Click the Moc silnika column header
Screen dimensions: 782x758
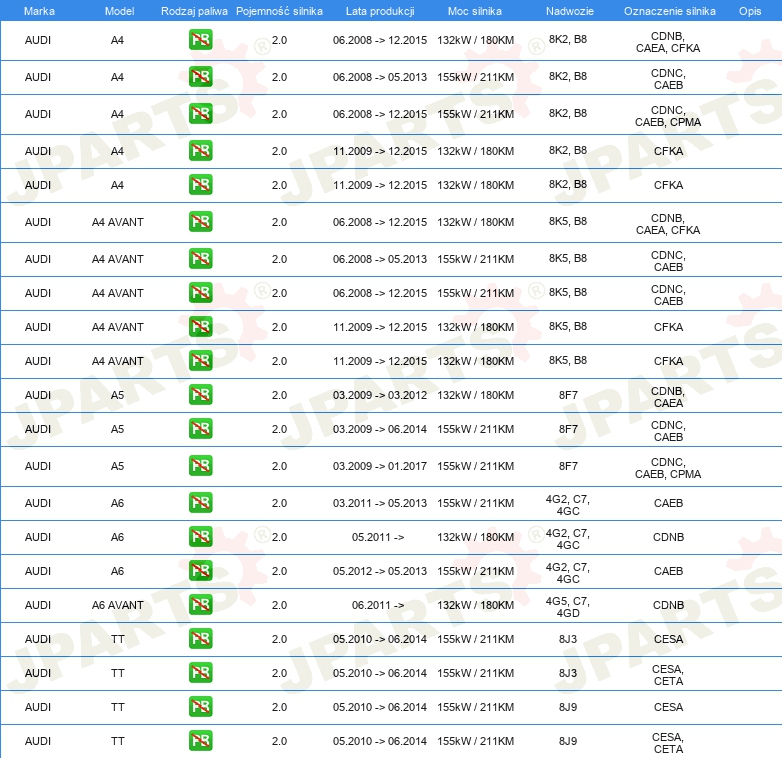tap(475, 10)
